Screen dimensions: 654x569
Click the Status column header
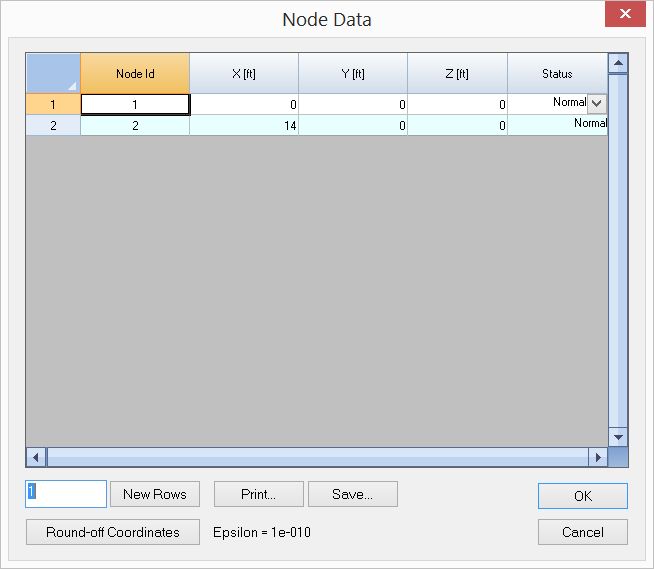point(557,73)
